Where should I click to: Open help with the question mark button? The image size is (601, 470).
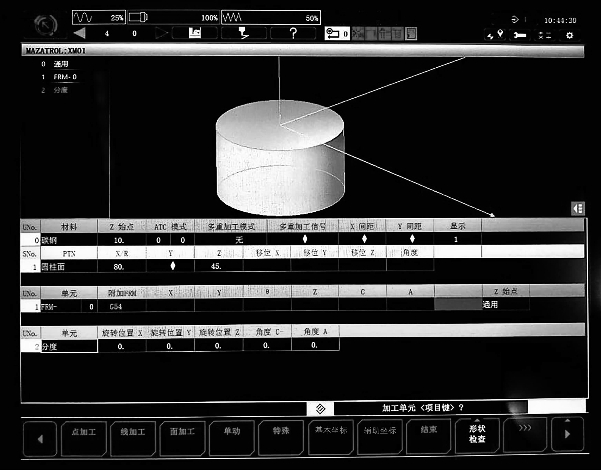[x=293, y=33]
